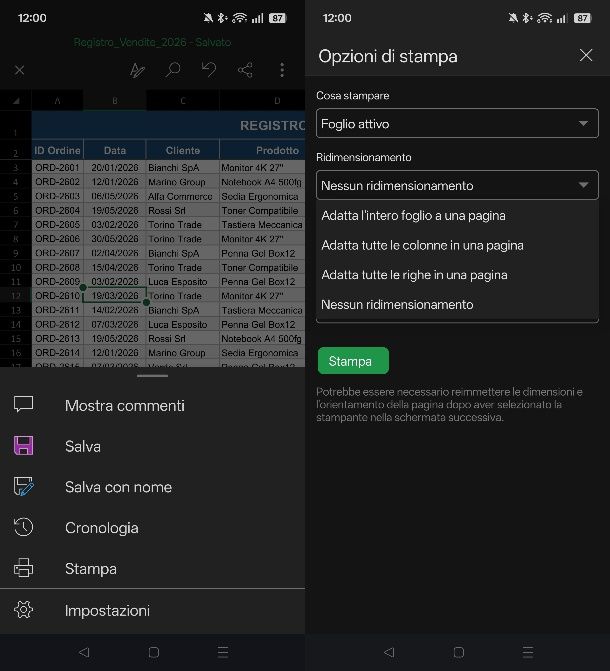Tap the purple floppy disk save icon
Image resolution: width=610 pixels, height=671 pixels.
tap(24, 445)
